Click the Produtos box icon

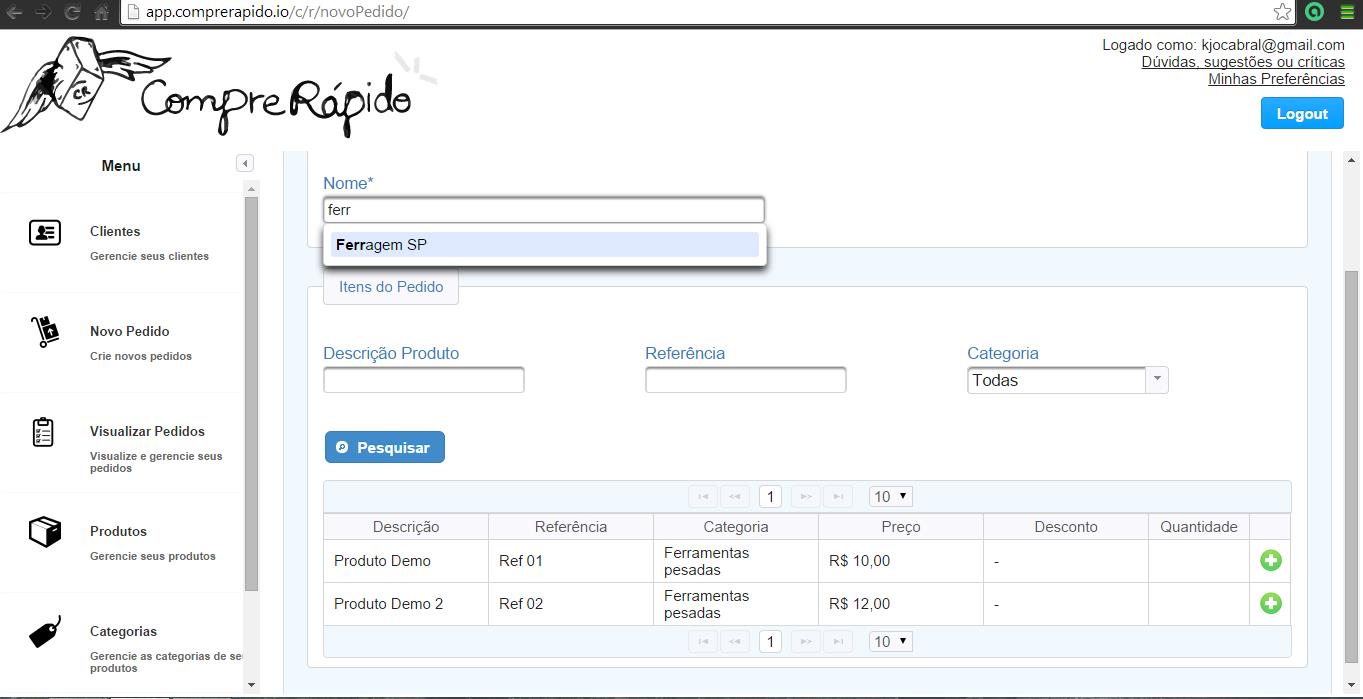45,532
